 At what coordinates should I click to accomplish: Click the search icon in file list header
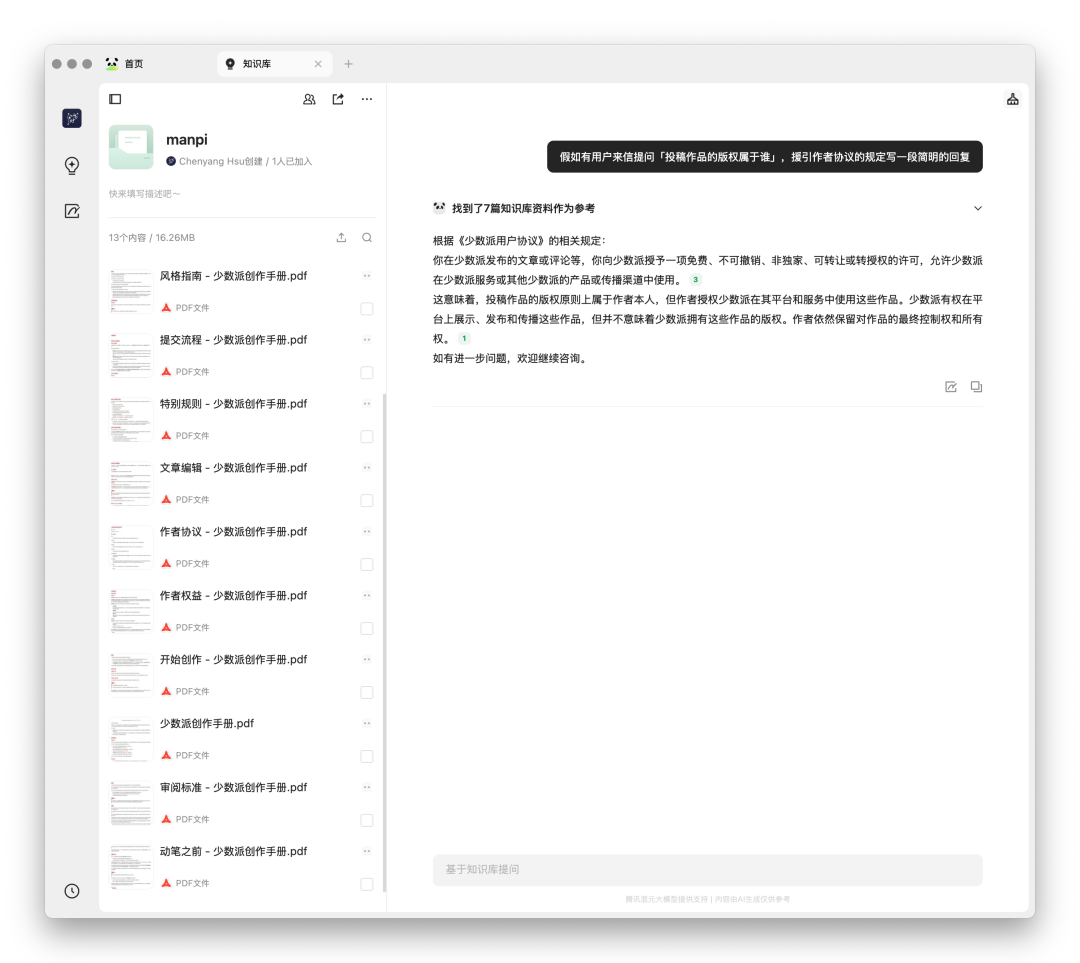pos(367,238)
